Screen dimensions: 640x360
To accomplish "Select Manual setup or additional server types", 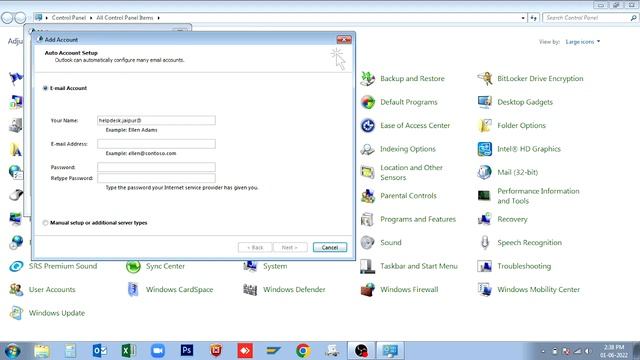I will (x=45, y=223).
